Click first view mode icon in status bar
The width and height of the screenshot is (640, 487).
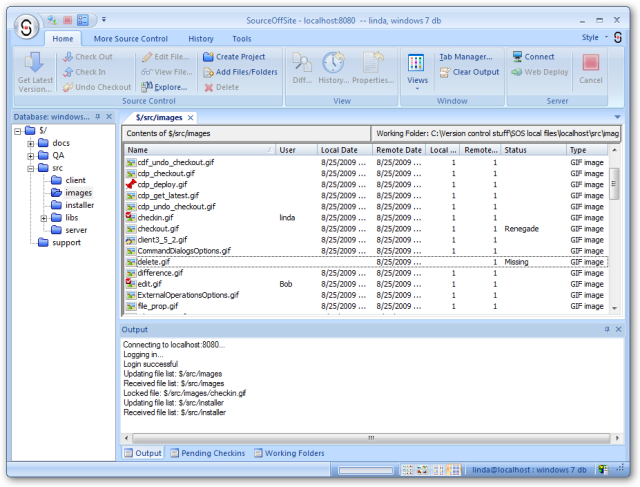click(x=407, y=470)
